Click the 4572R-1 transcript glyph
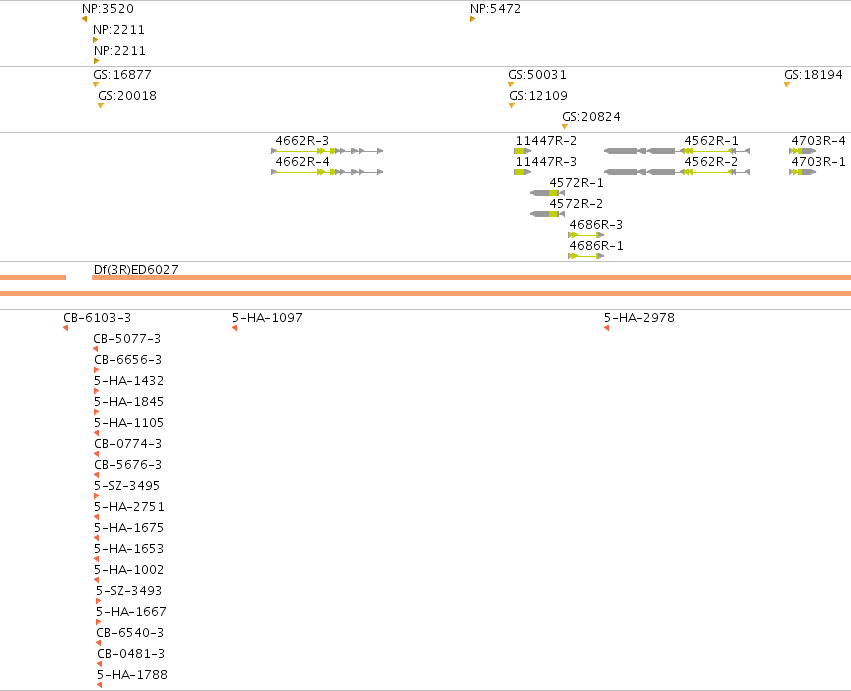This screenshot has width=851, height=691. (548, 193)
